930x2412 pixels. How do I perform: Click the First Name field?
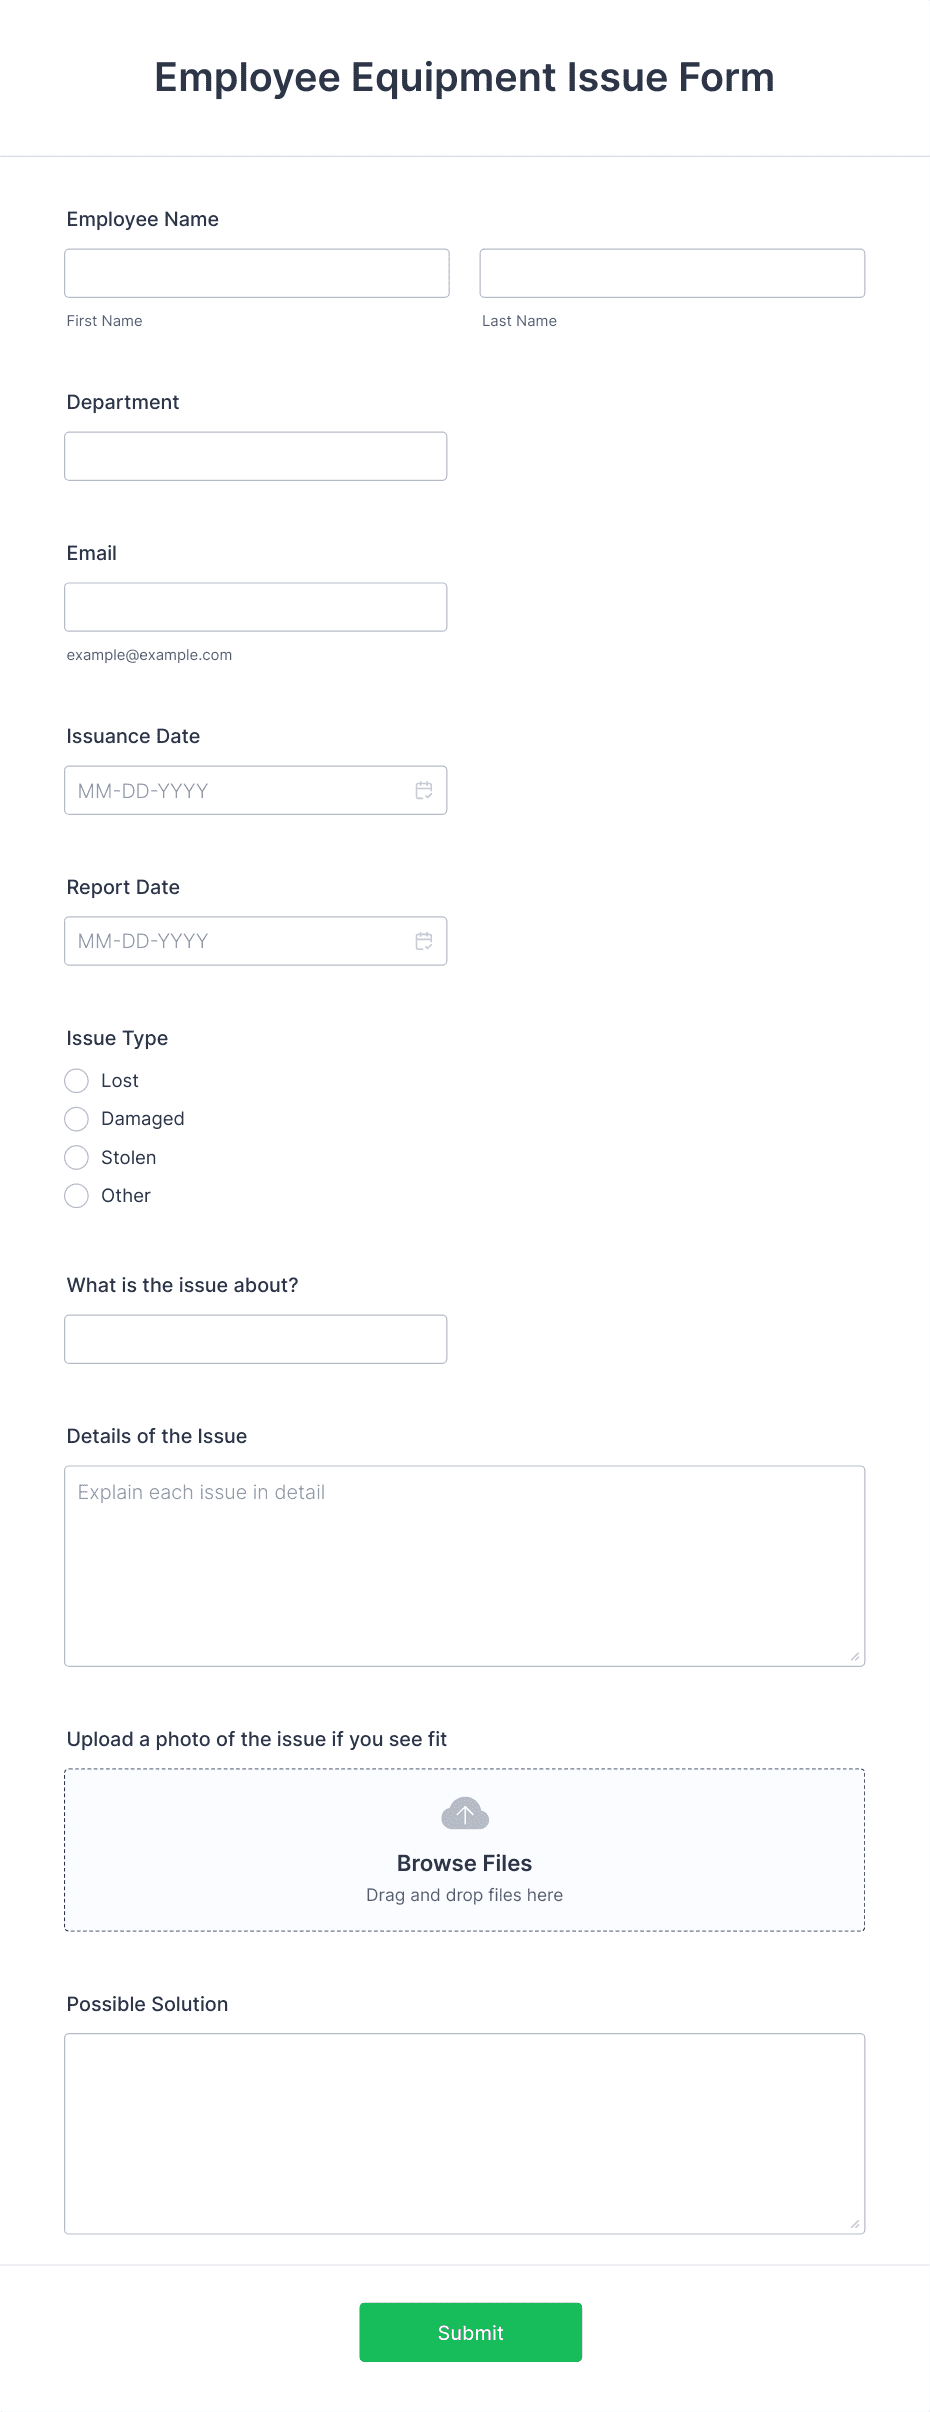256,272
